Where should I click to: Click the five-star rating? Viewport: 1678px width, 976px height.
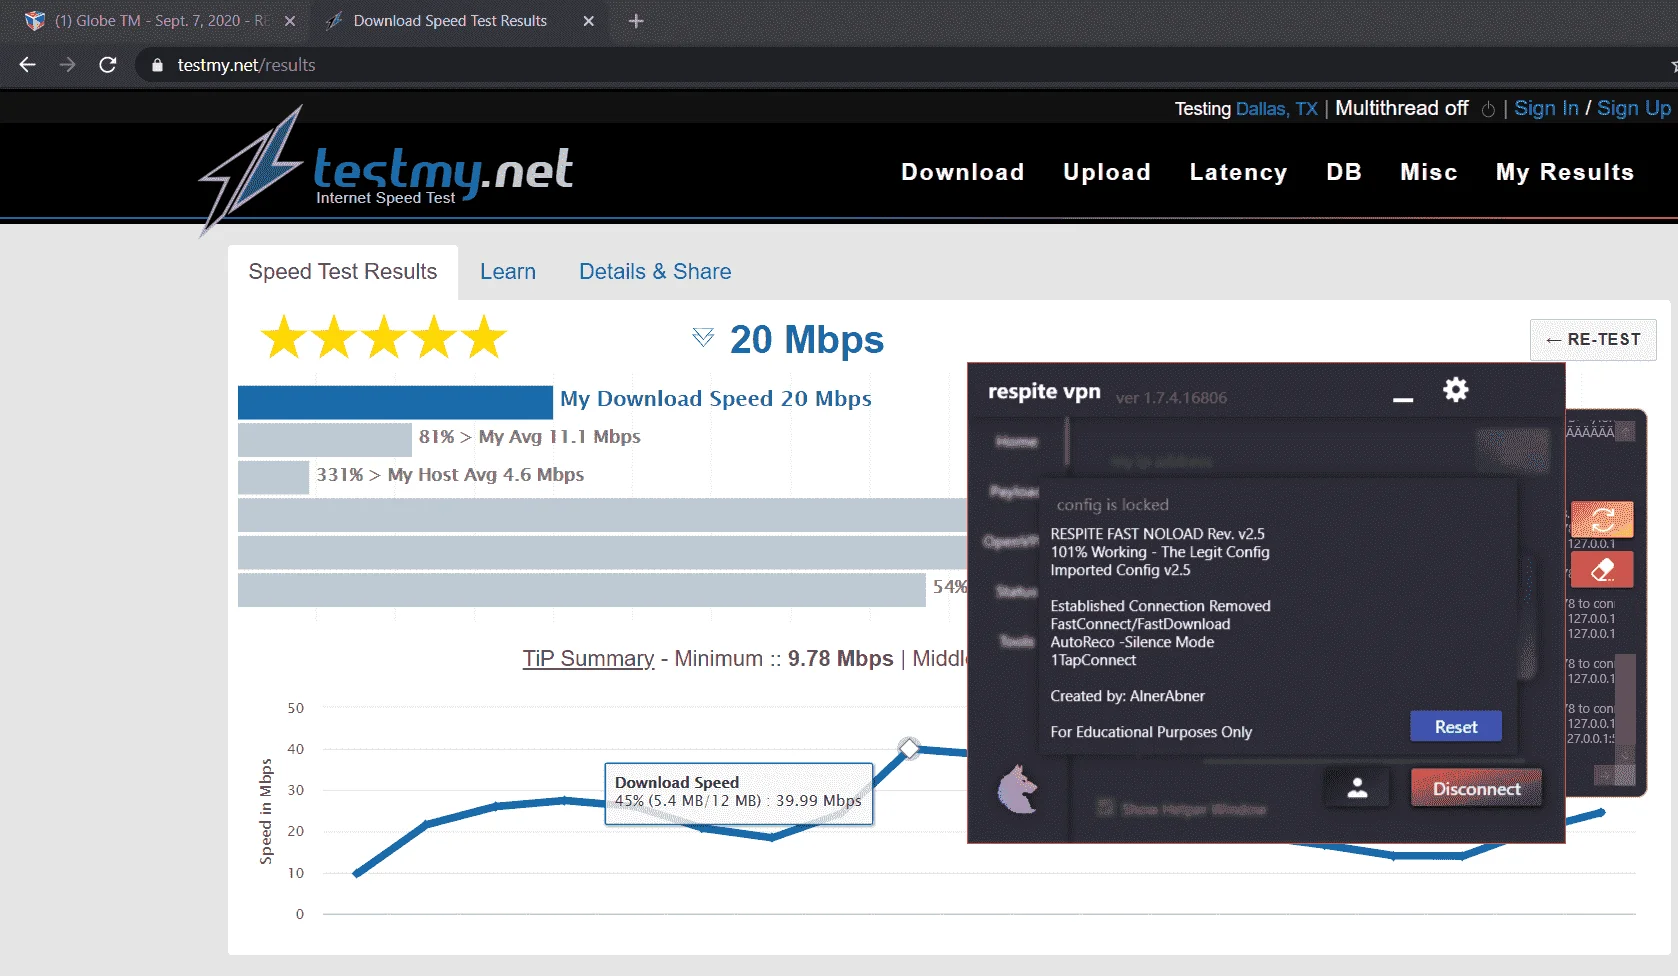[384, 337]
